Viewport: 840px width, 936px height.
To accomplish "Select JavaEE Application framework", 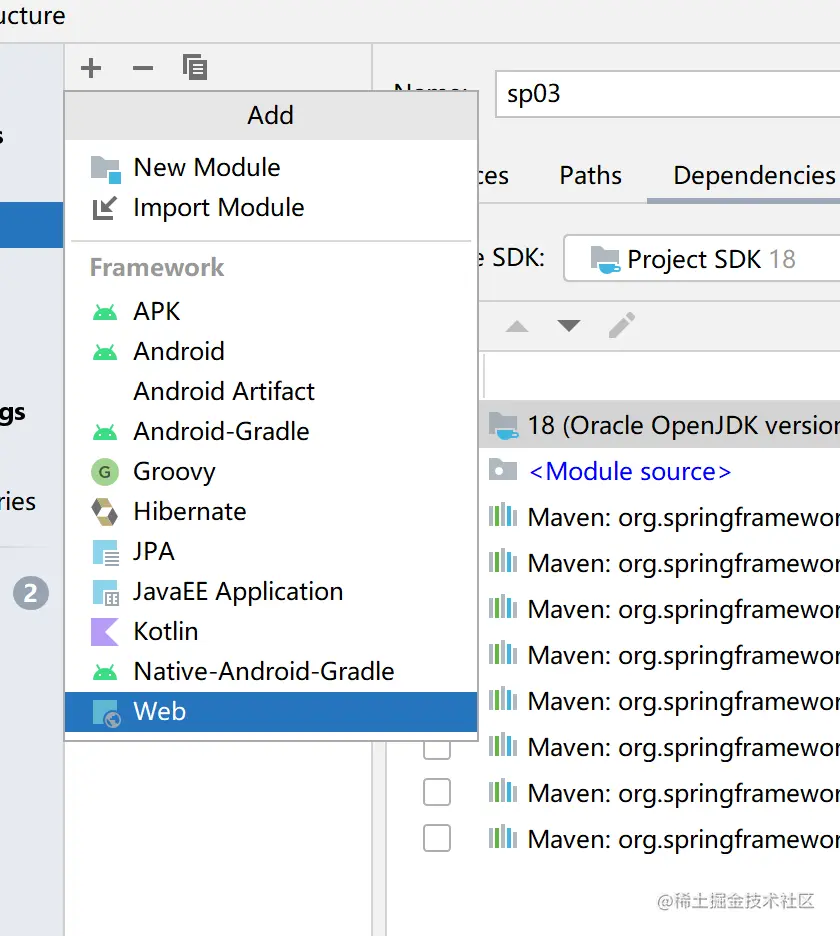I will pos(271,592).
